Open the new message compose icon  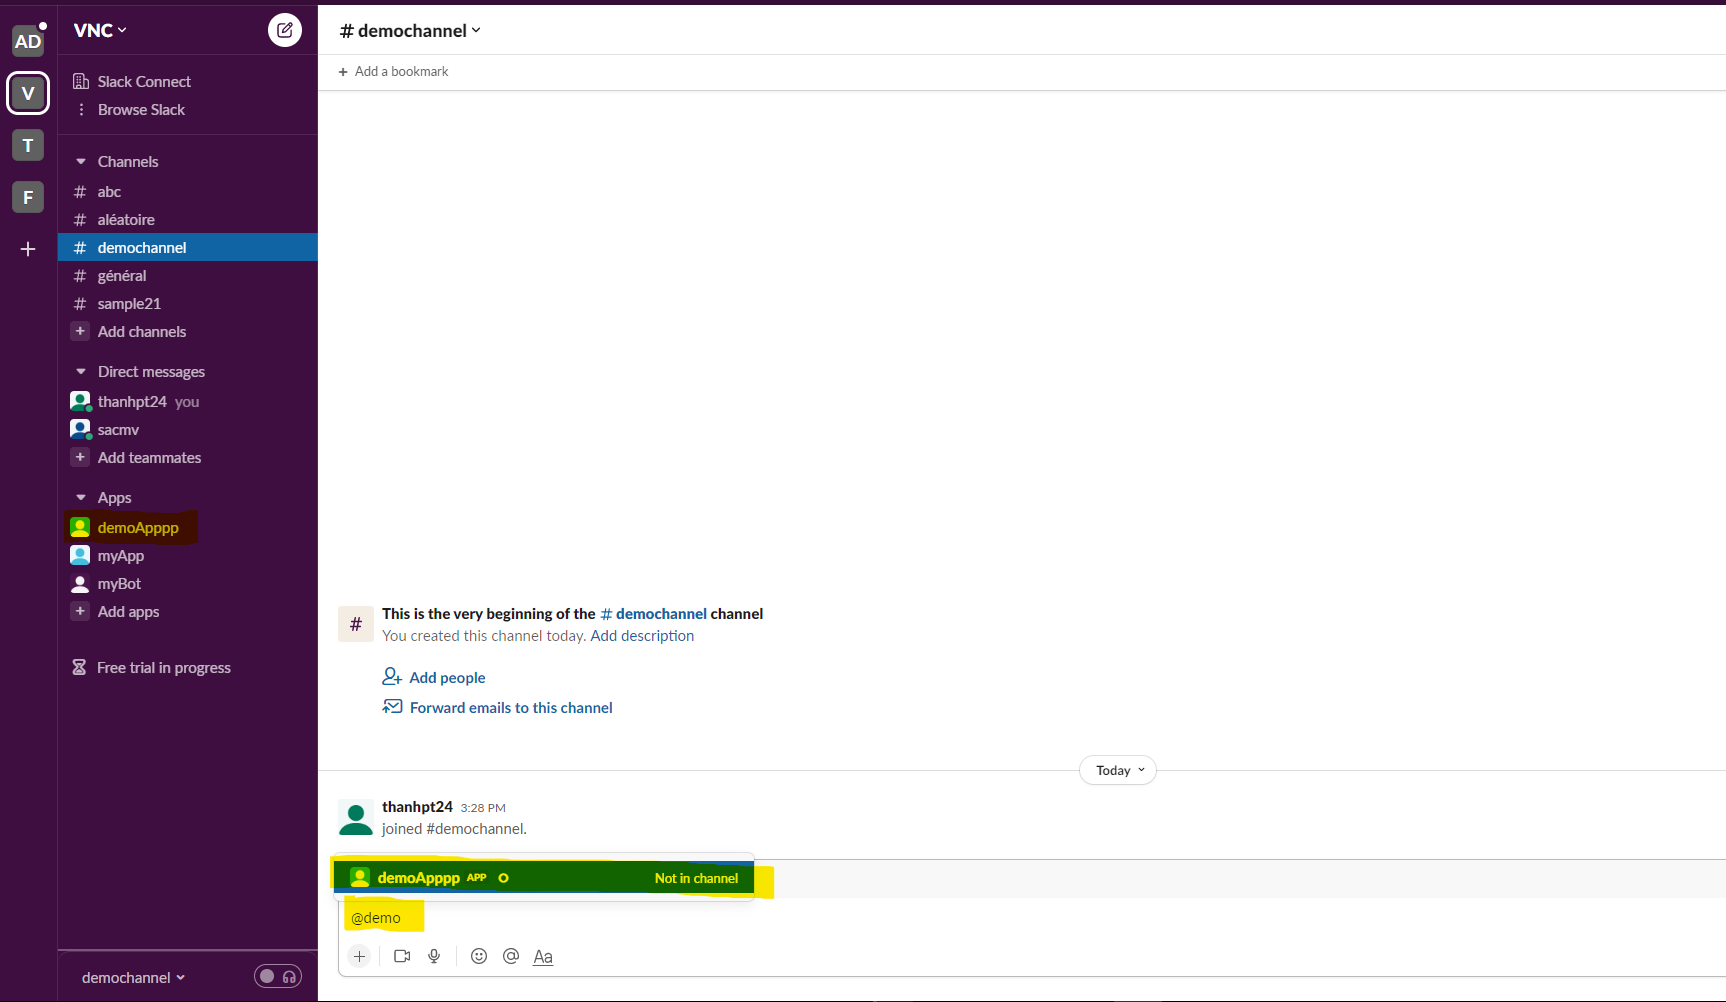(x=285, y=30)
